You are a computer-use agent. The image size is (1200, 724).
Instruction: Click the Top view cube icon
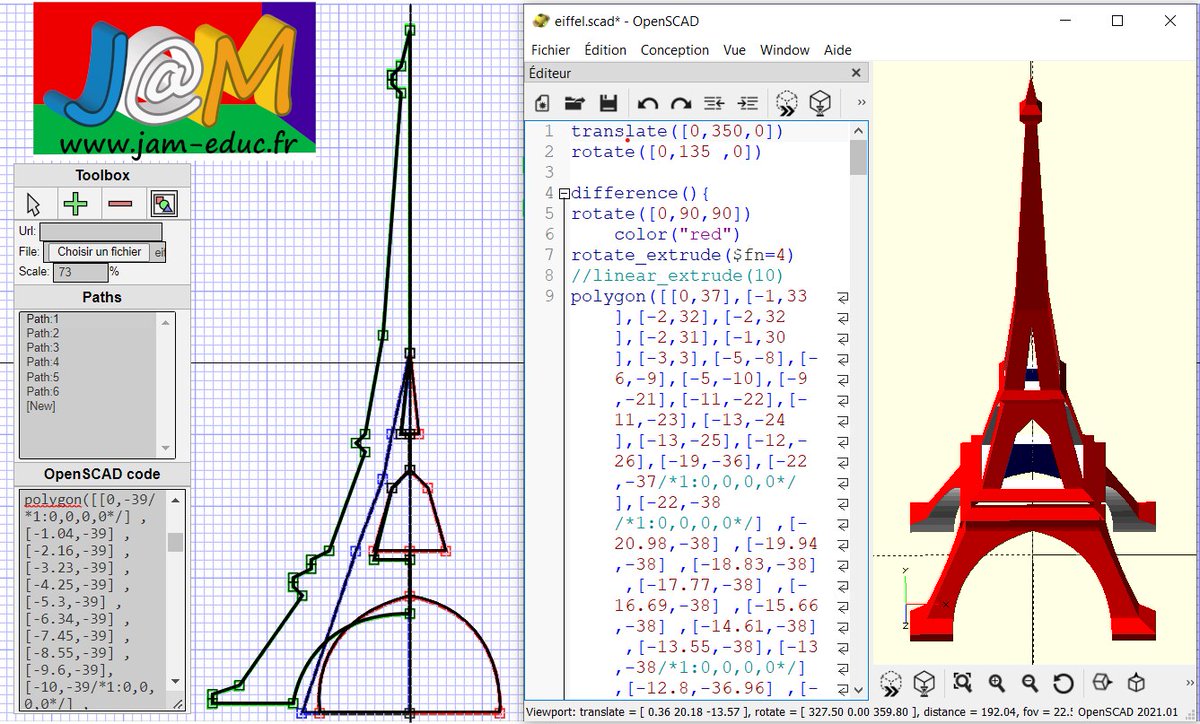tap(1136, 683)
